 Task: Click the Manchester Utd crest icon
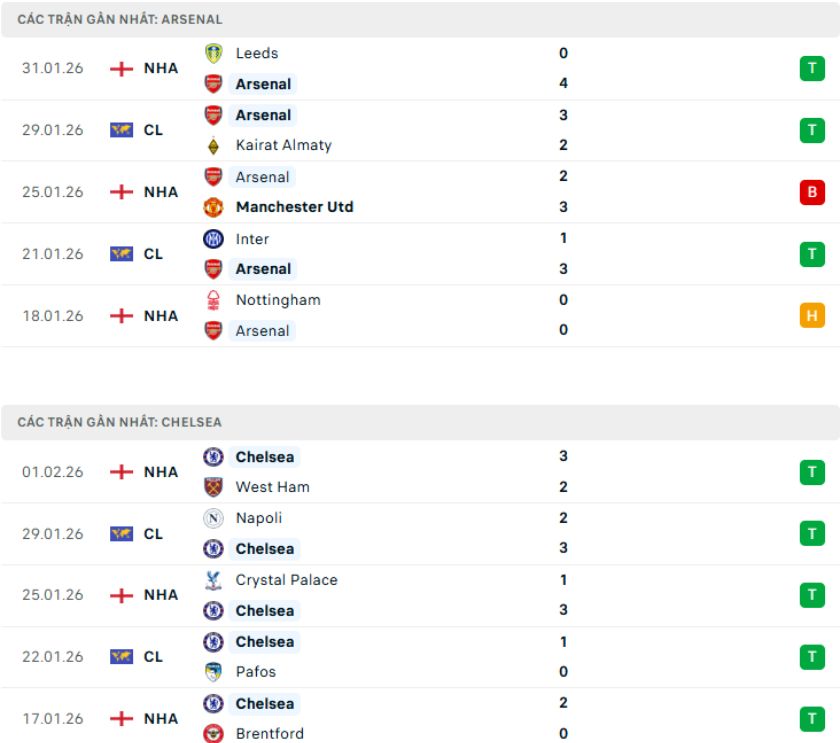point(213,207)
